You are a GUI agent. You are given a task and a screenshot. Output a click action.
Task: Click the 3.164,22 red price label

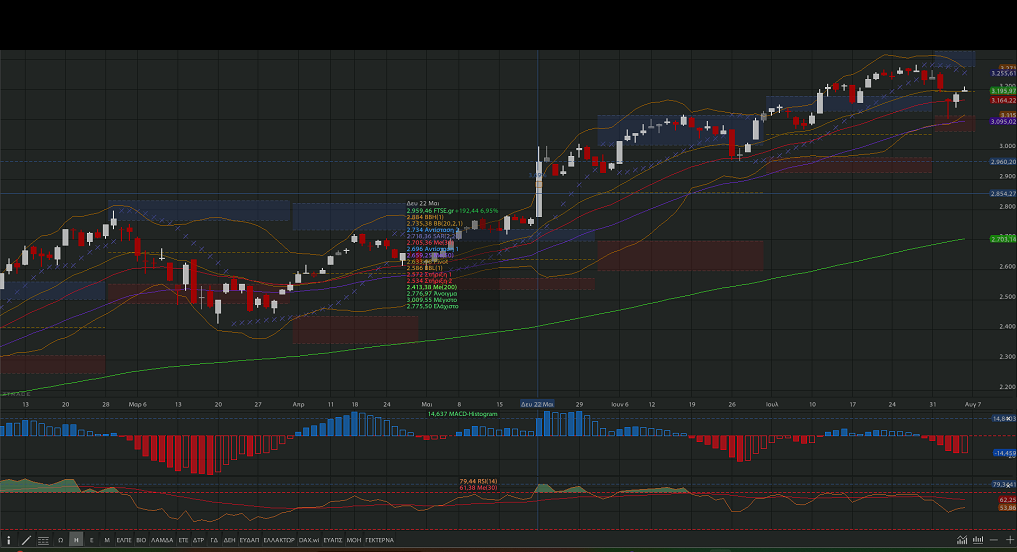click(1003, 101)
